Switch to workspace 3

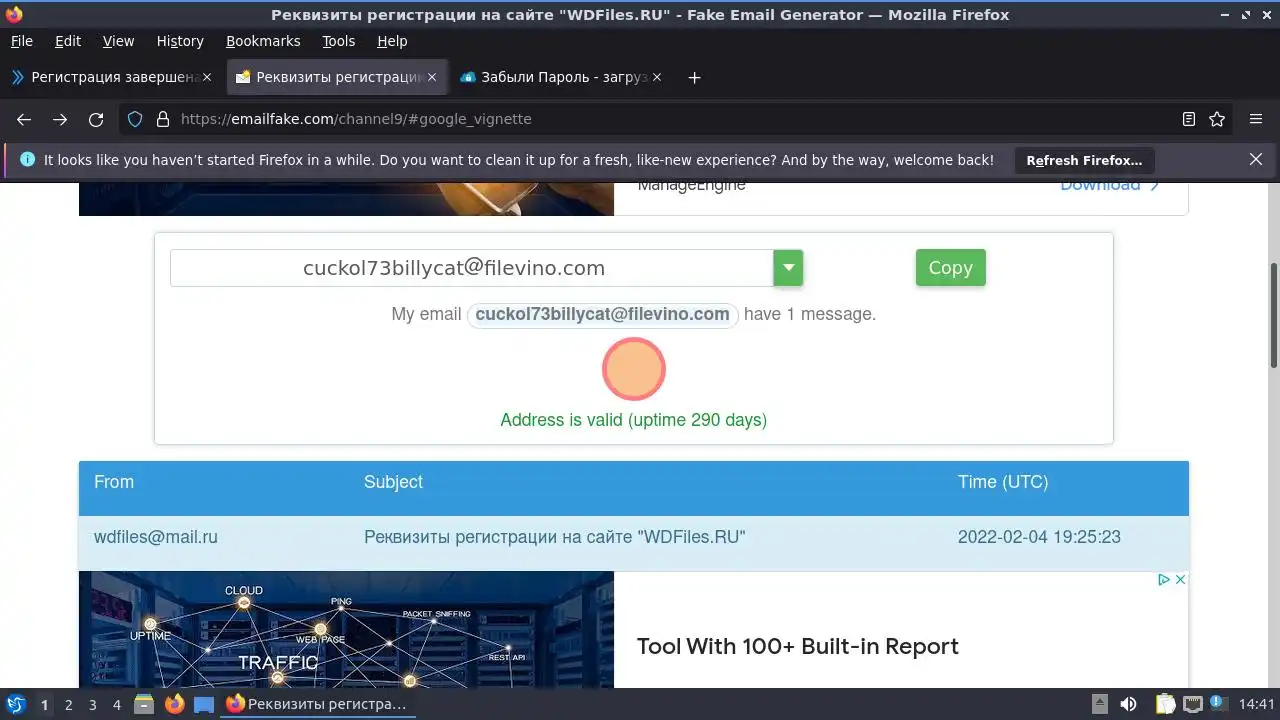92,705
